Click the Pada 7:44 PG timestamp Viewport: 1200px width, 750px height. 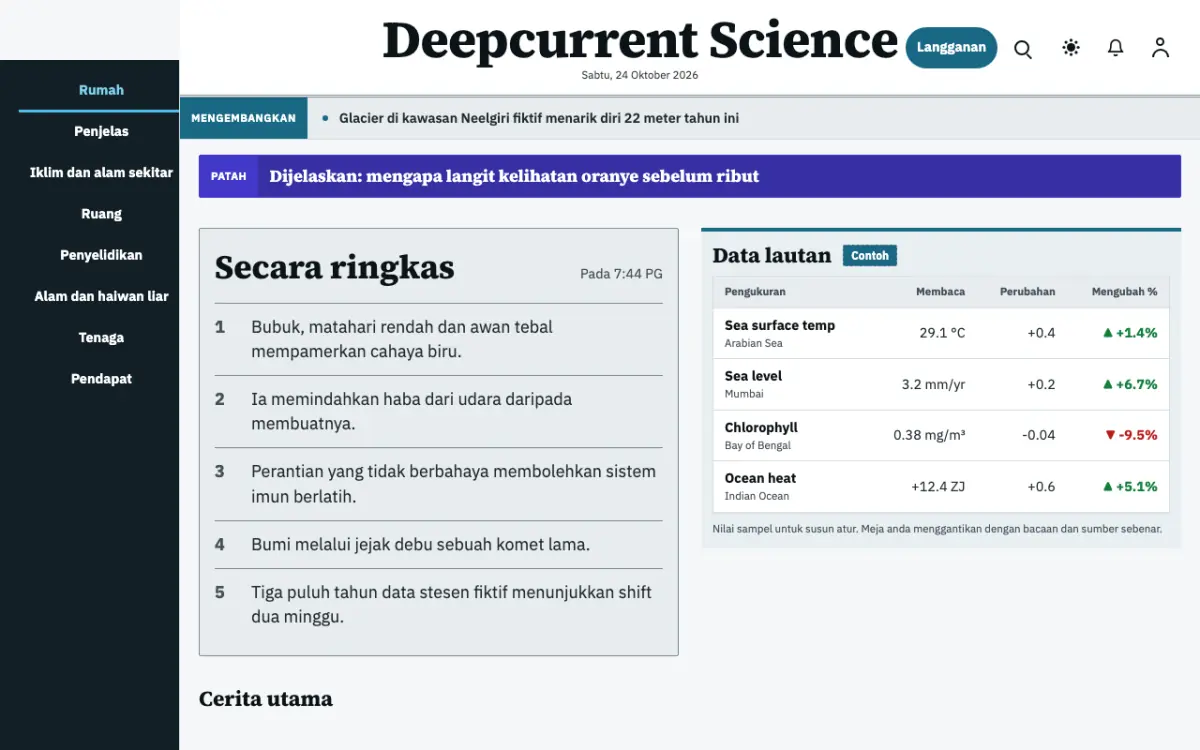coord(621,274)
